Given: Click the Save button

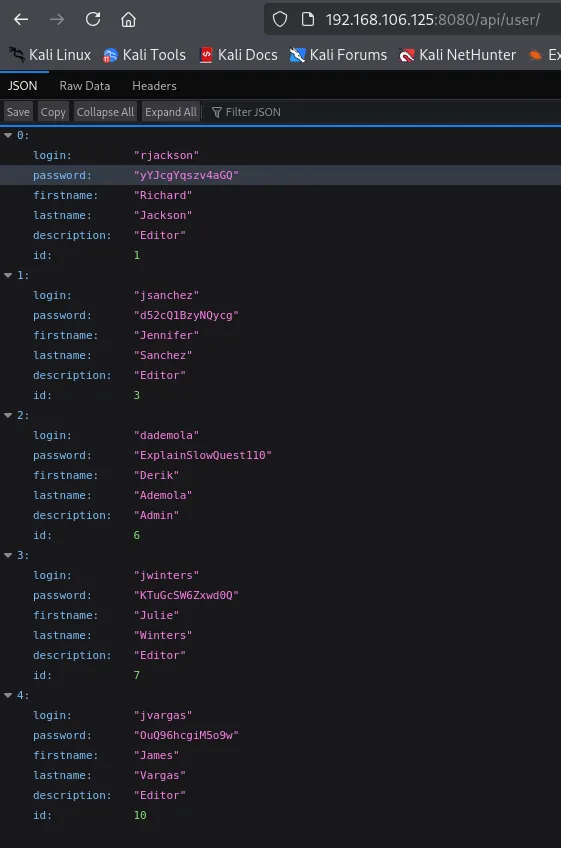Looking at the screenshot, I should click(x=18, y=112).
